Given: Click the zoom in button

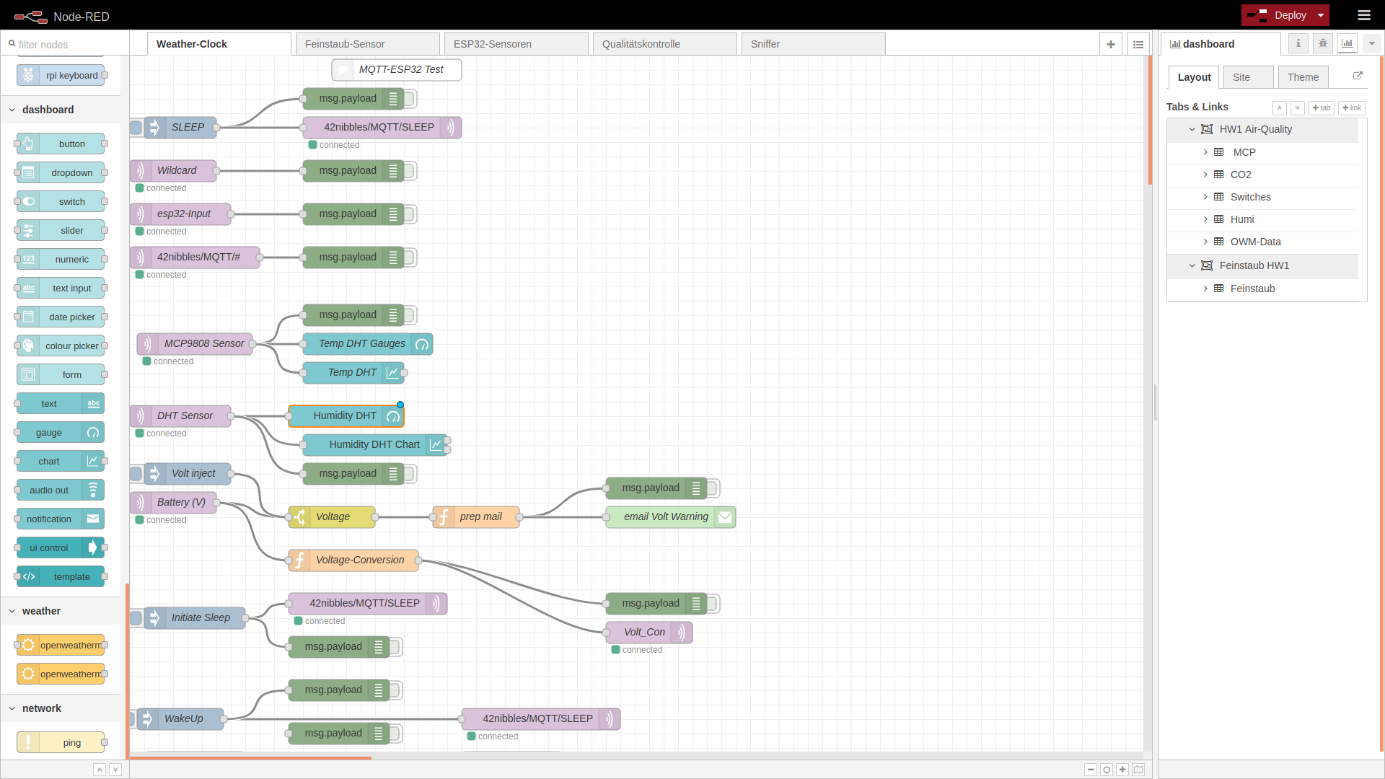Looking at the screenshot, I should click(x=1123, y=769).
